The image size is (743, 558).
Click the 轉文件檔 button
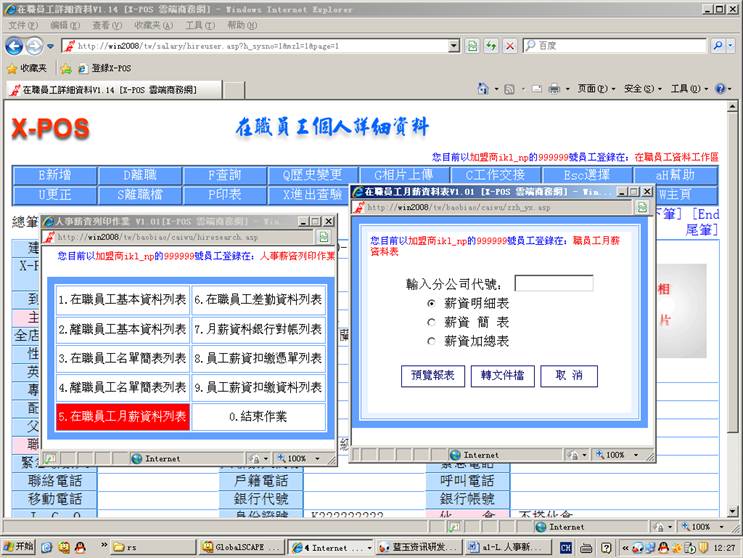pyautogui.click(x=503, y=375)
